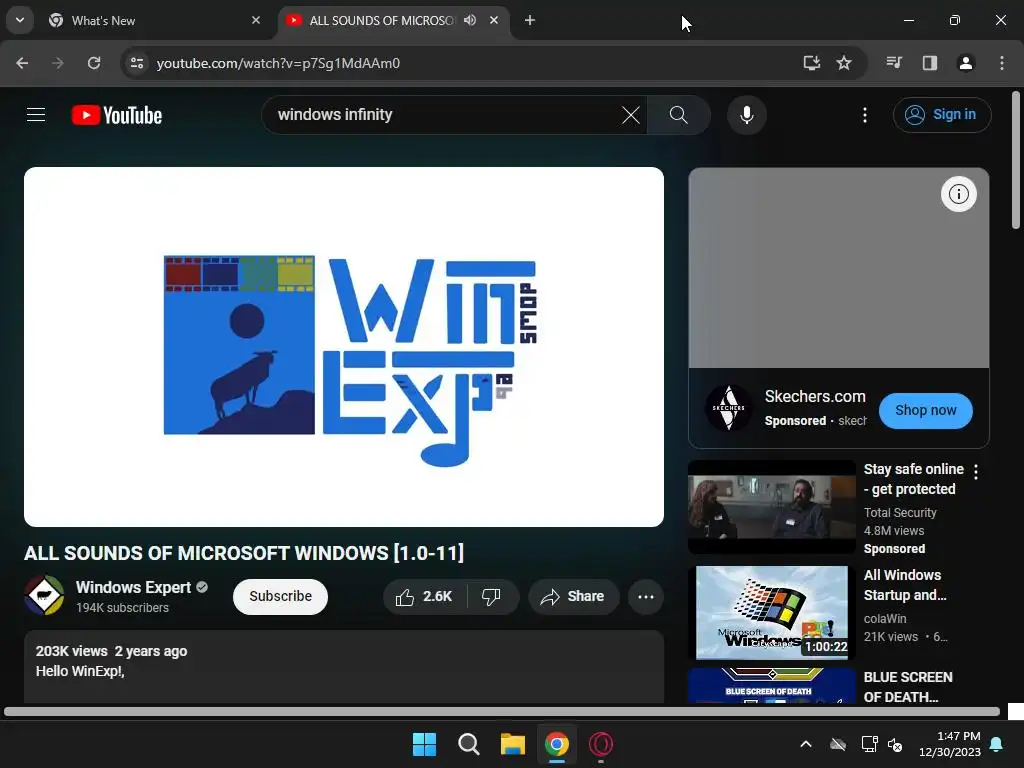Open Chrome side panel

(x=930, y=63)
